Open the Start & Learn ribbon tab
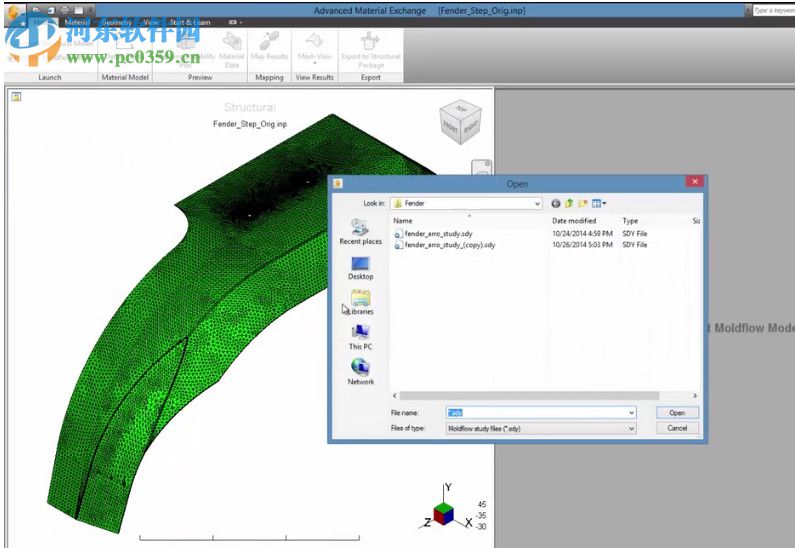Screen dimensions: 795x548 (190, 22)
